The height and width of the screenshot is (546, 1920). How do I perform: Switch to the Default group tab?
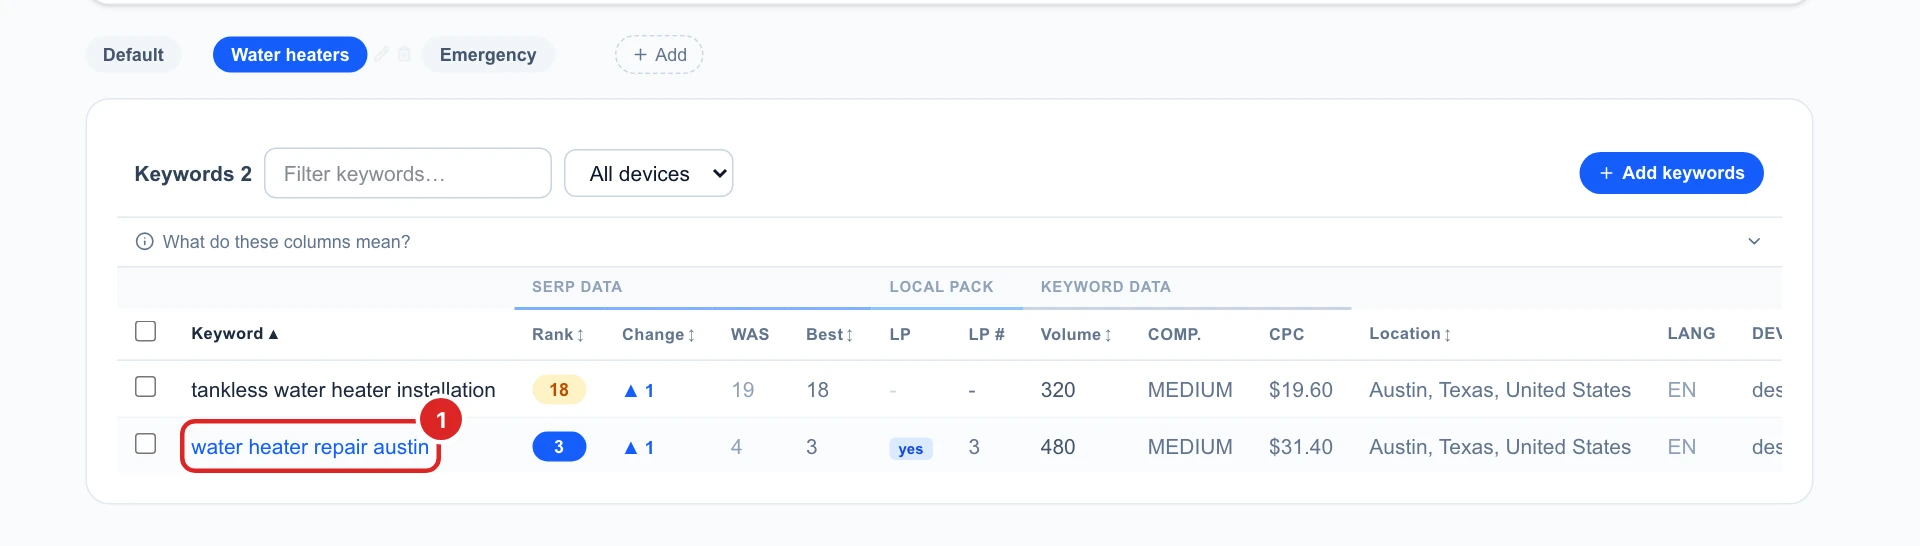[x=133, y=54]
